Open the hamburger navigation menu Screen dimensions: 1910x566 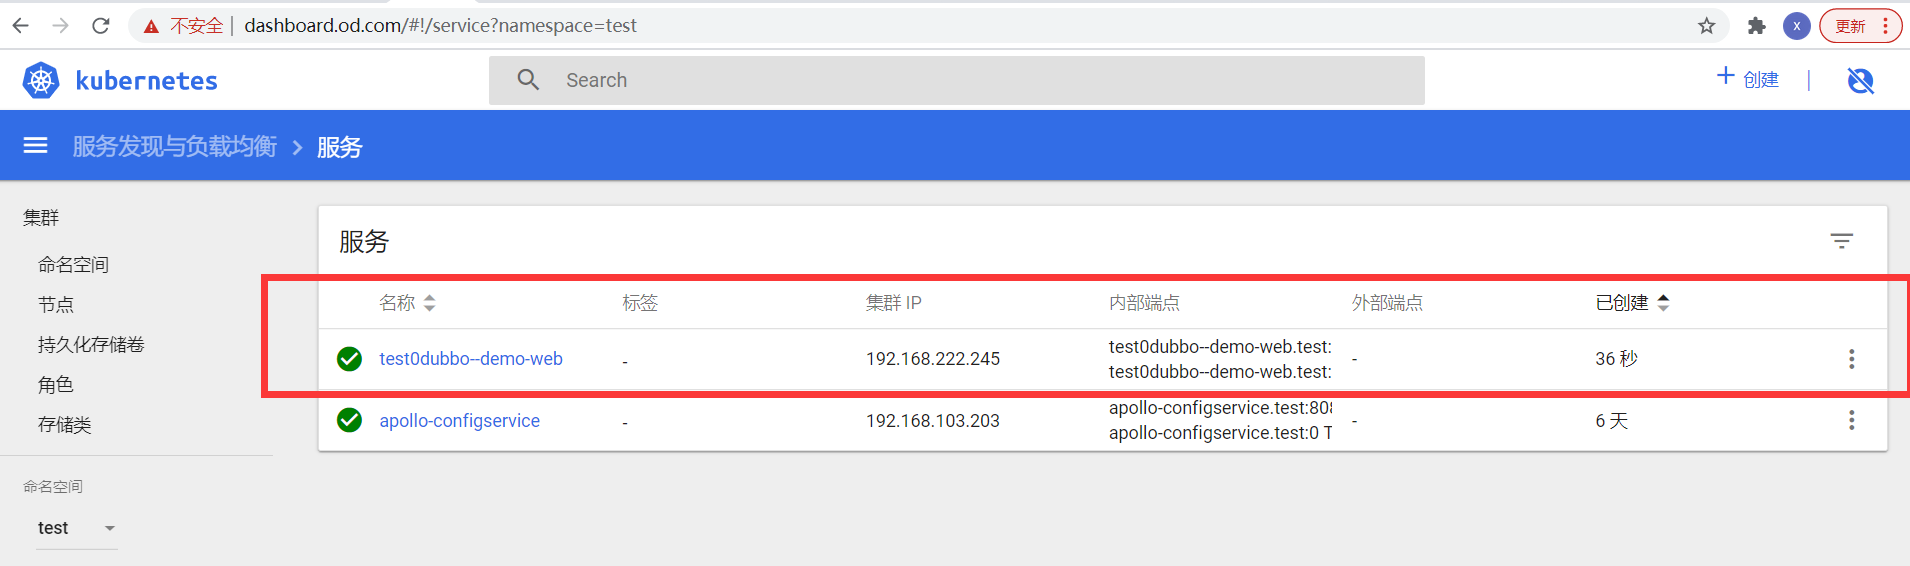click(x=35, y=146)
